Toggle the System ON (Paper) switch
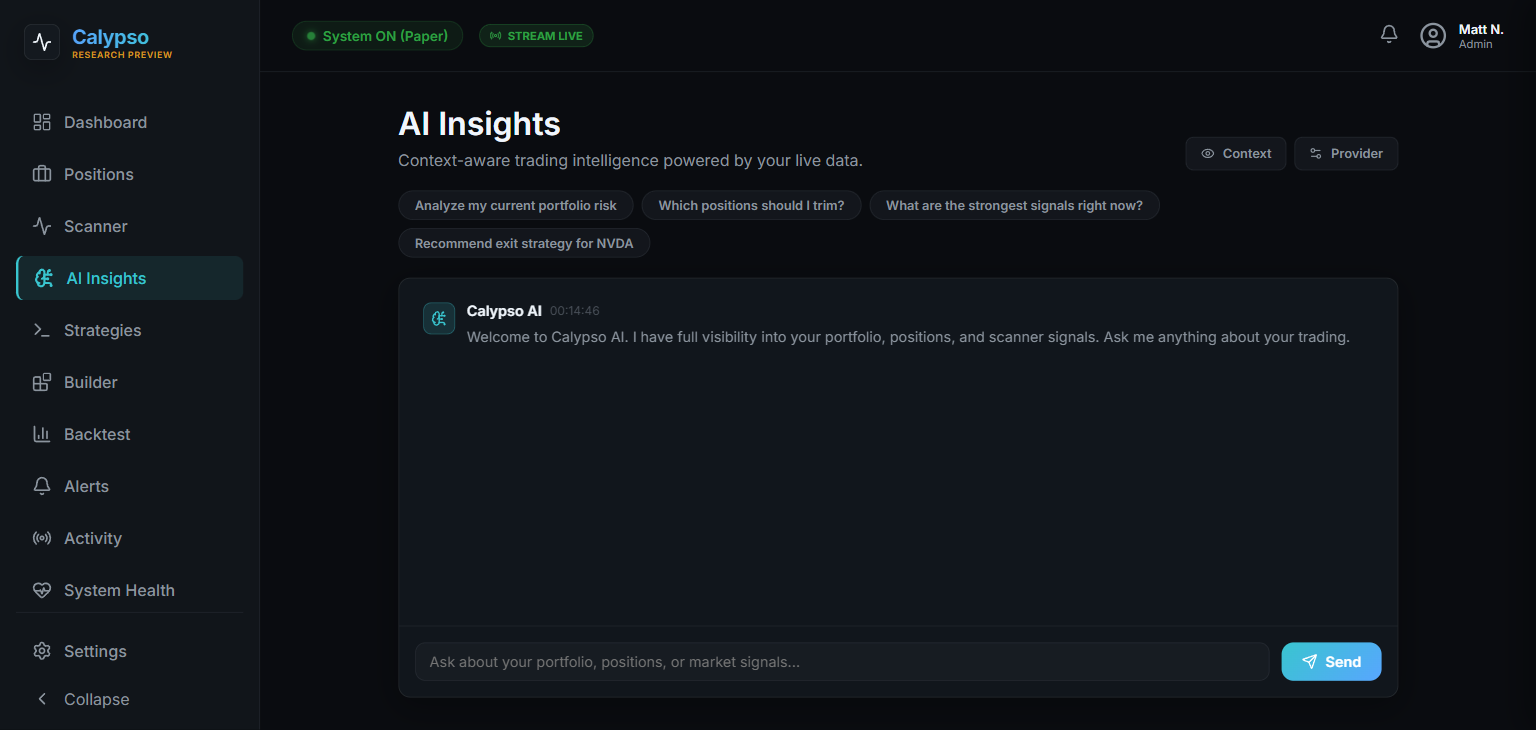1536x730 pixels. (377, 35)
